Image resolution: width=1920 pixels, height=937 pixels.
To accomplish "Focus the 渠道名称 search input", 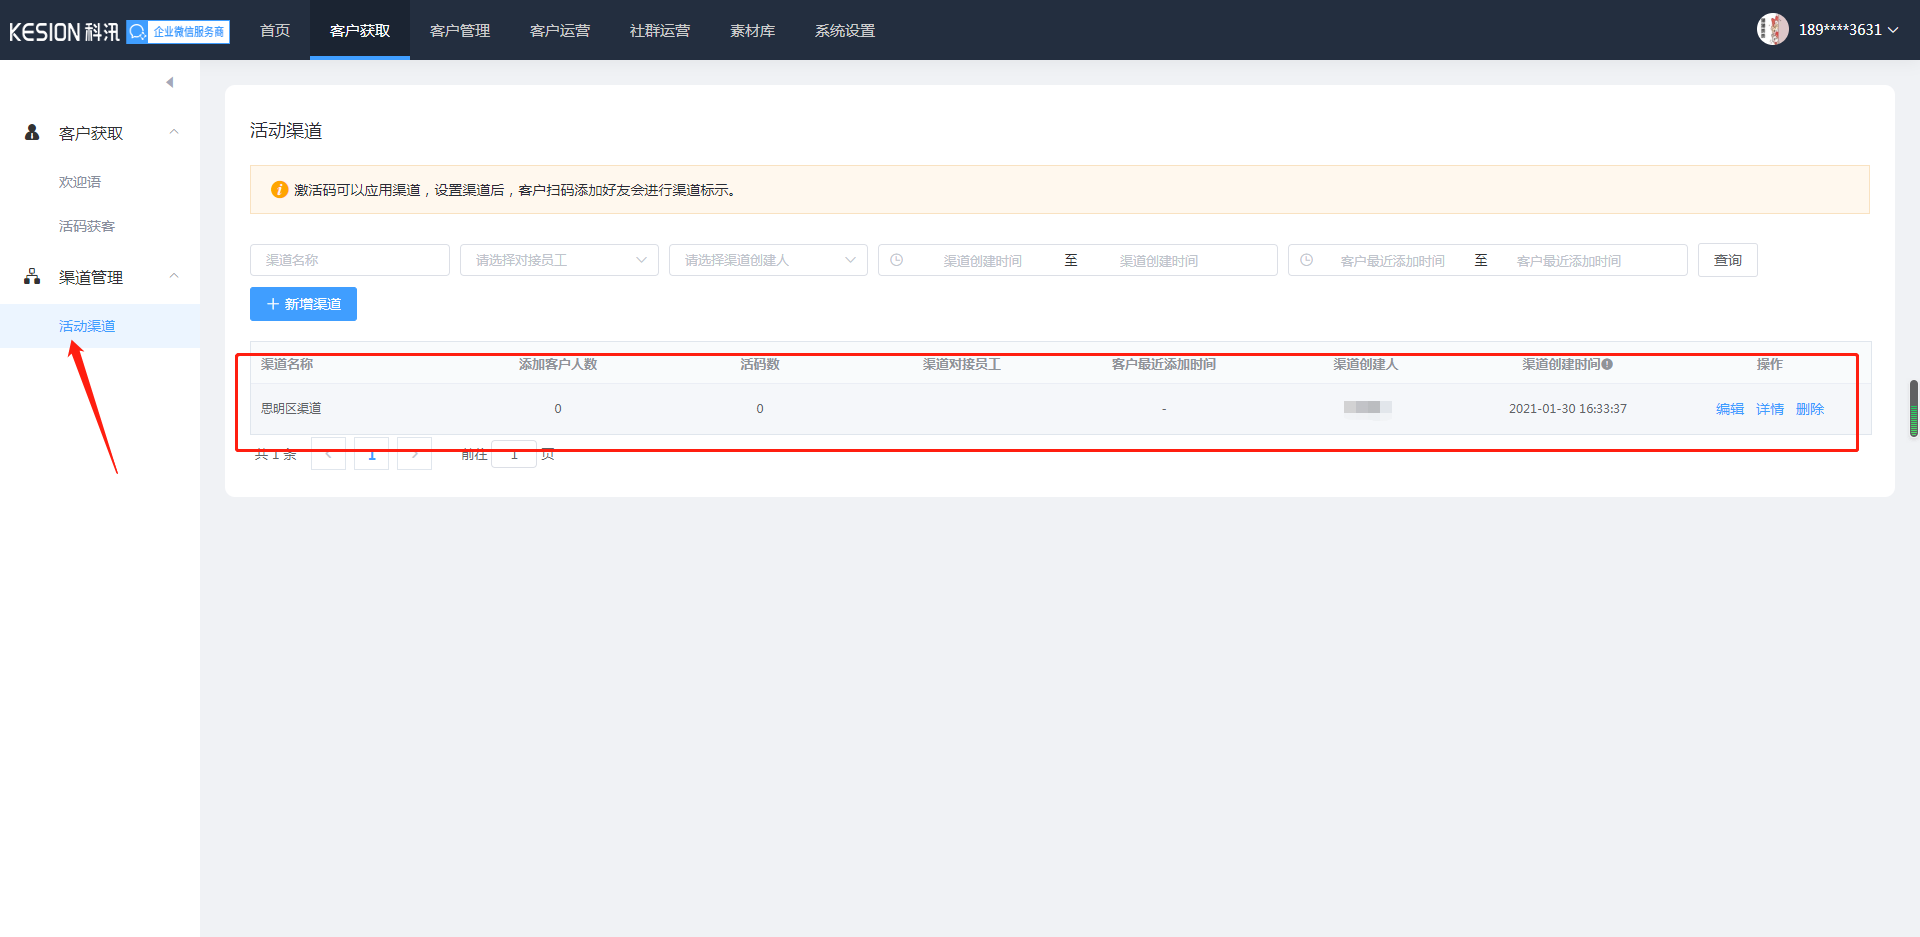I will tap(349, 260).
